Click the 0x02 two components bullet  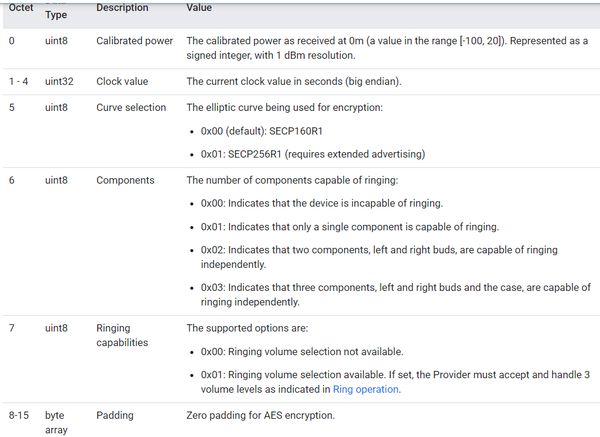click(379, 257)
